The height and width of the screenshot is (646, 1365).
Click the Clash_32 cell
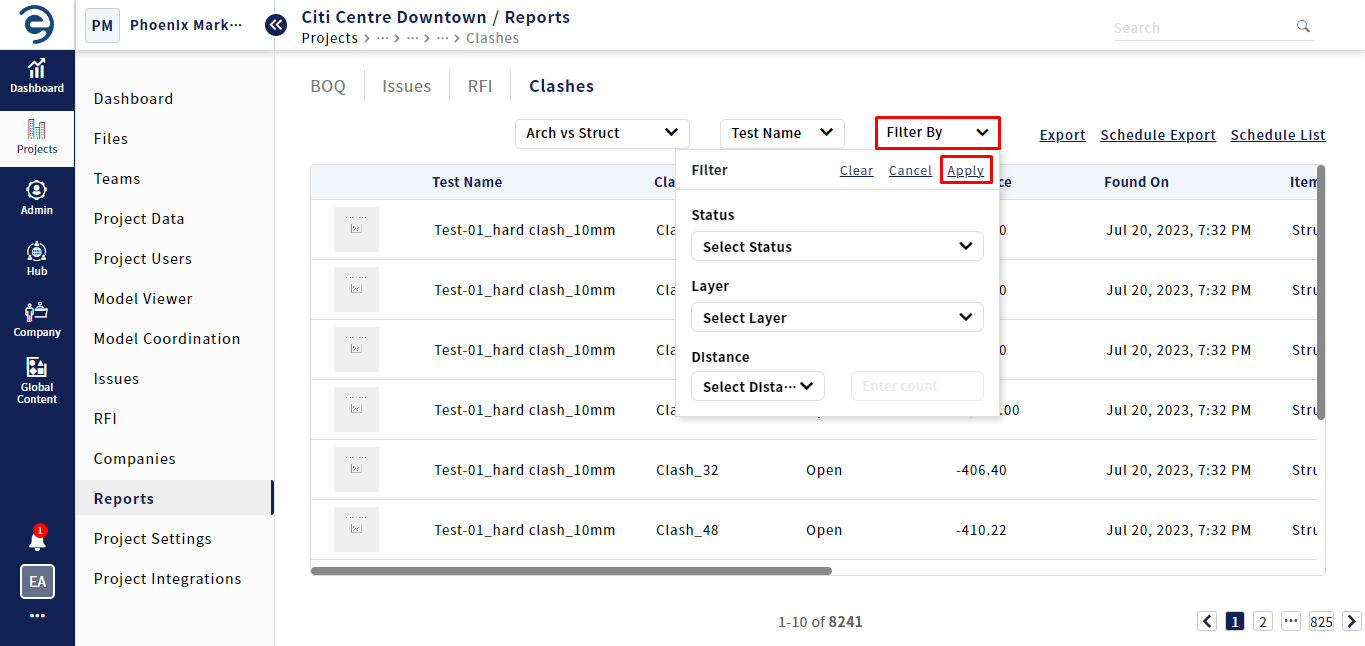tap(687, 470)
